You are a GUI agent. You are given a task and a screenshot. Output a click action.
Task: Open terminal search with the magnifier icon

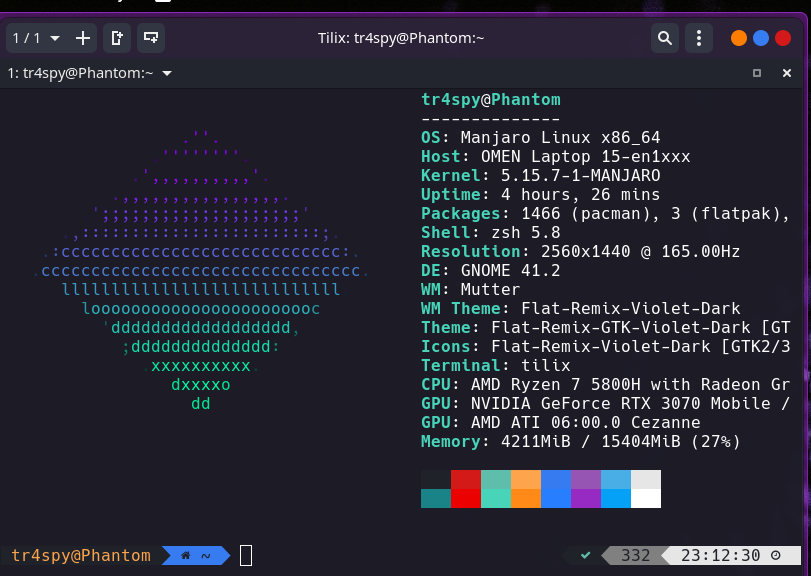coord(665,38)
